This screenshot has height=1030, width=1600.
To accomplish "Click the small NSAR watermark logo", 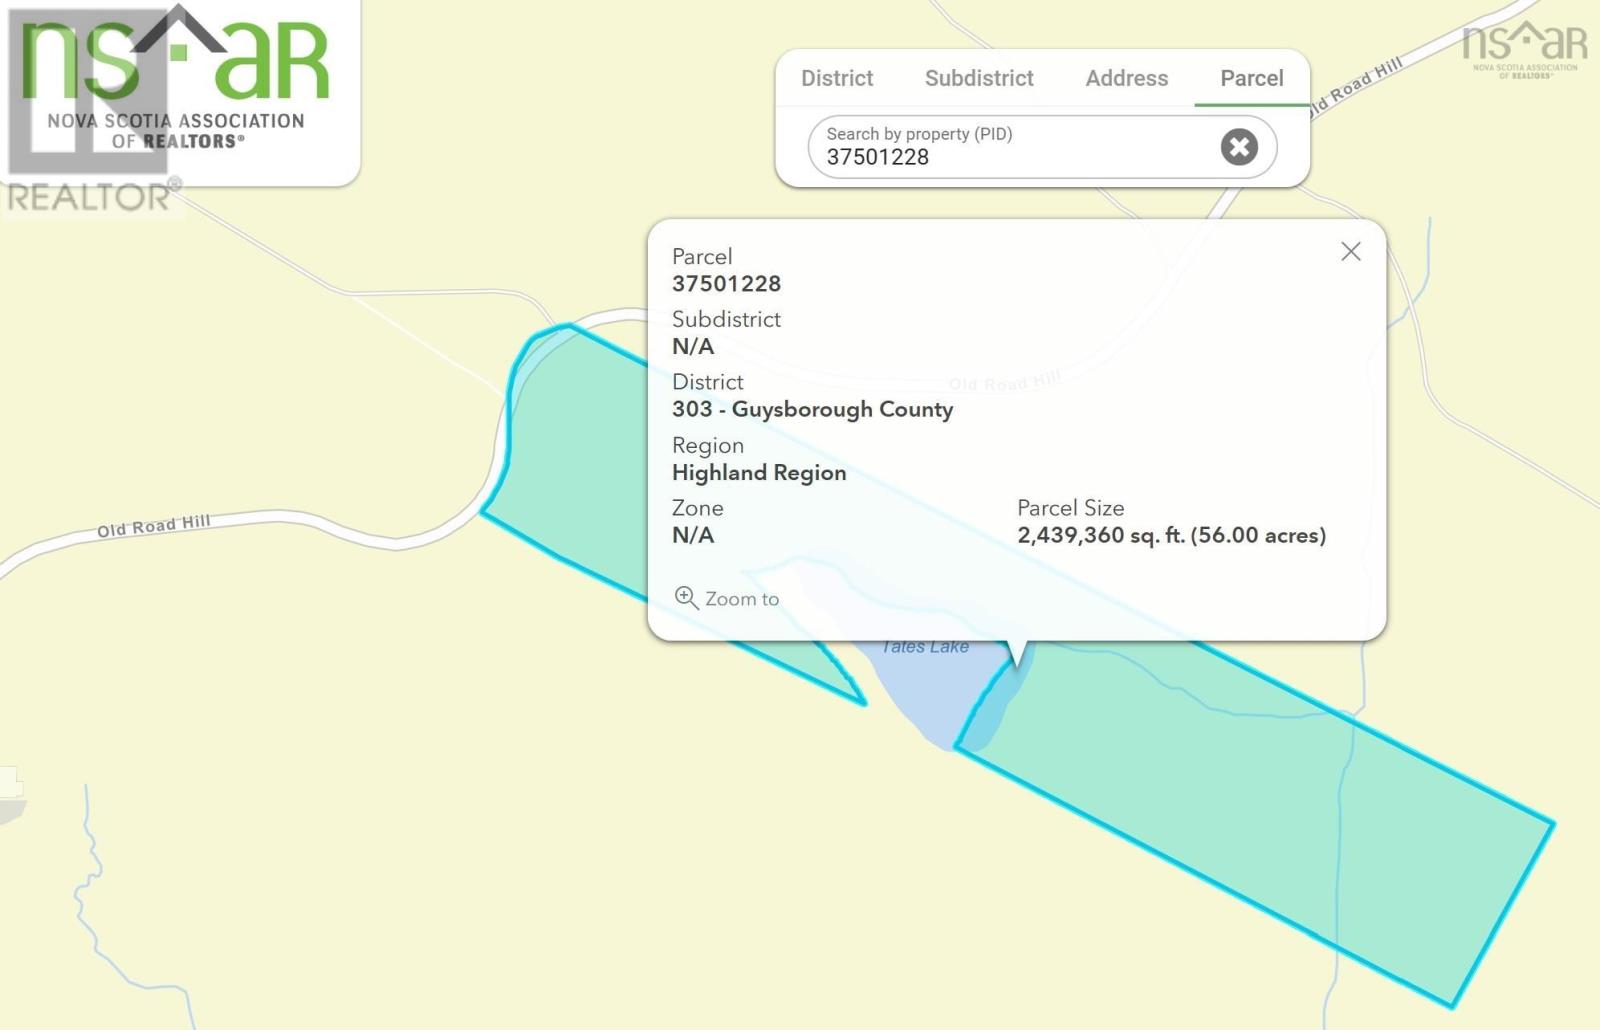I will [1524, 50].
